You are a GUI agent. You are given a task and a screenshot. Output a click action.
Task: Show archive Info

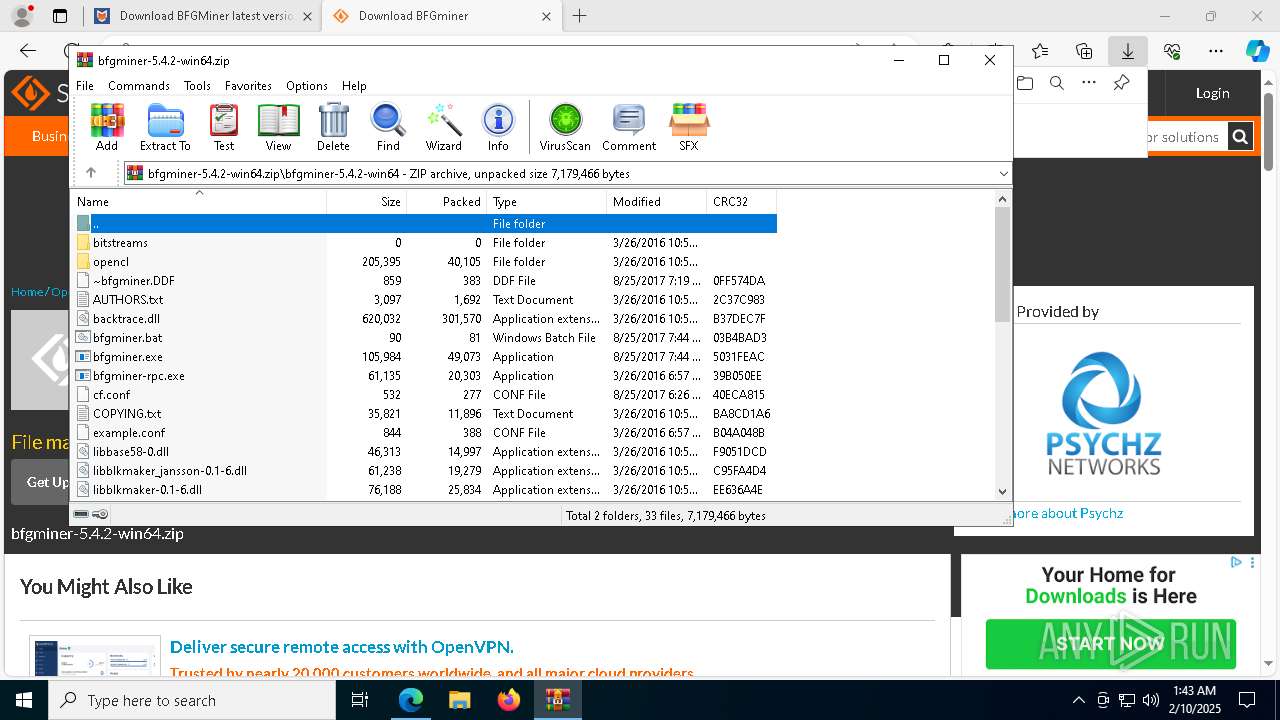498,127
